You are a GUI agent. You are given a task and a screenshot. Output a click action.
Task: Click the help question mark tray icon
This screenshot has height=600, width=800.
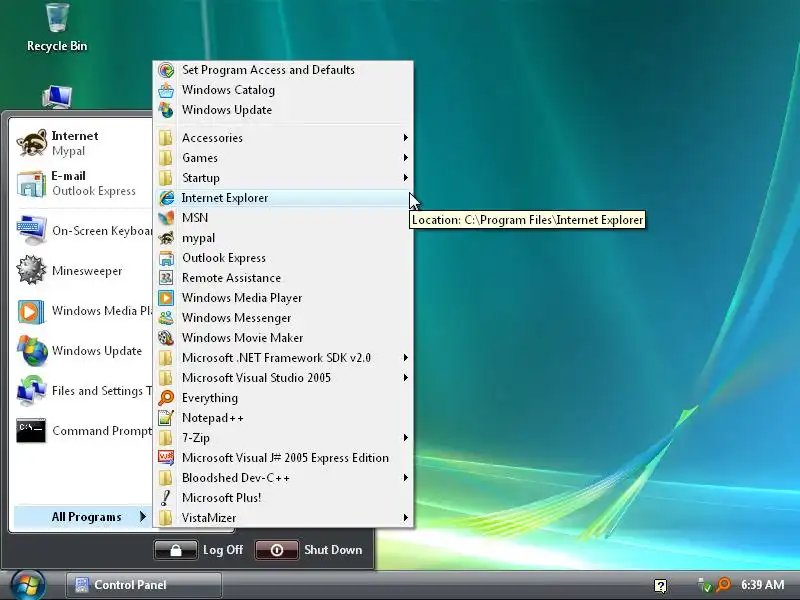coord(660,585)
